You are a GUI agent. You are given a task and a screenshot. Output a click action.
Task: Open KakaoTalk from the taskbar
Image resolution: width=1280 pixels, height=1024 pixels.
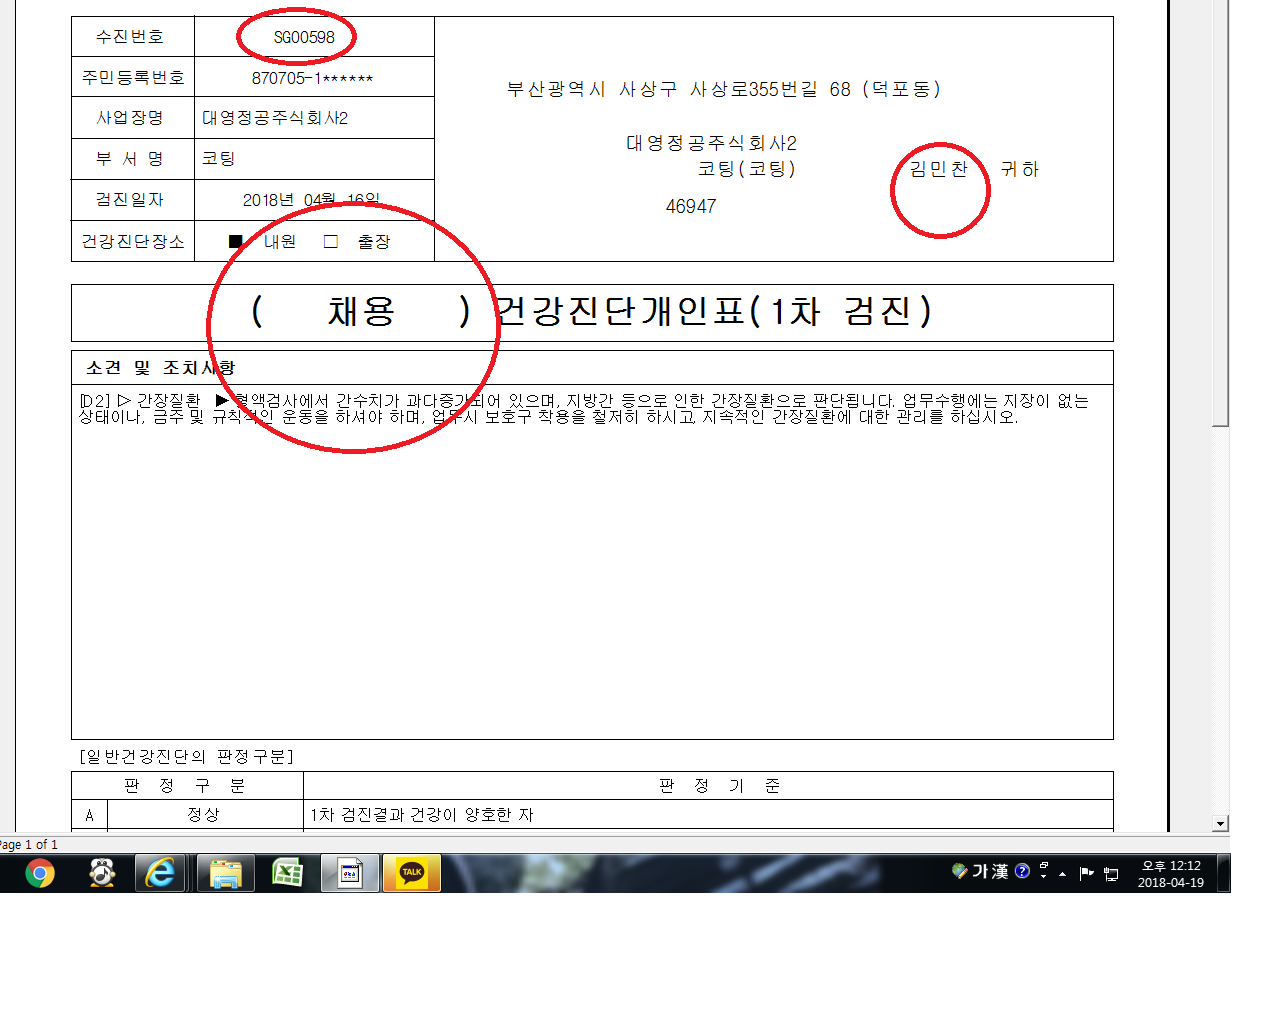pos(412,874)
